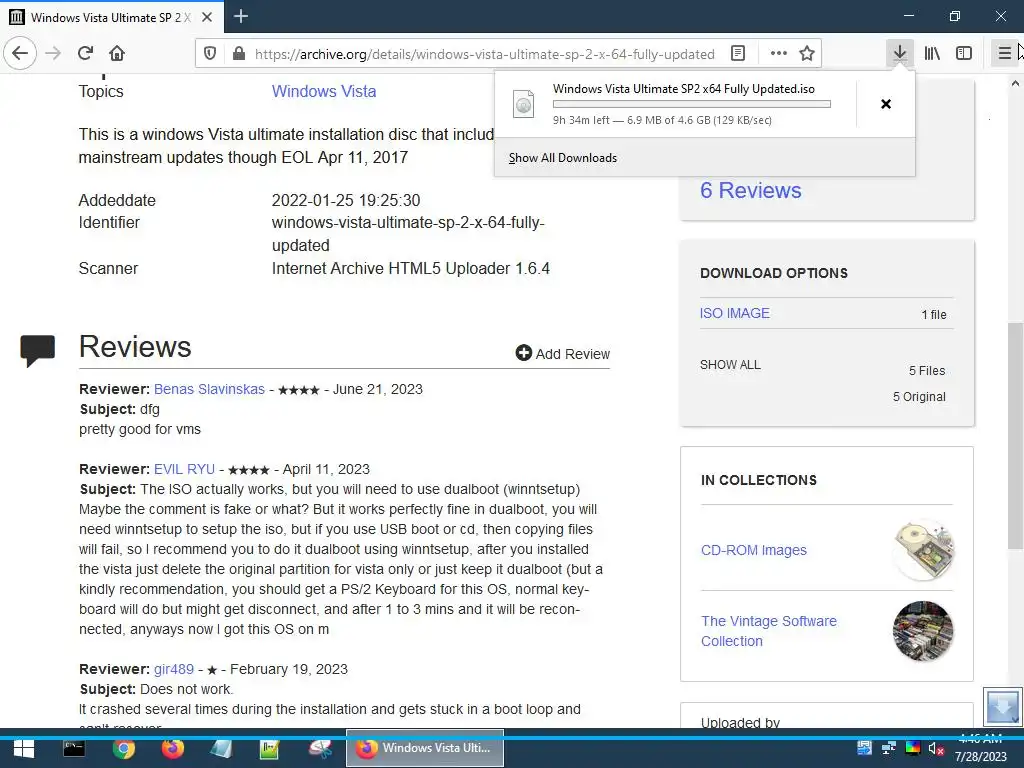This screenshot has width=1024, height=768.
Task: Click Internet Archive HTML5 Uploader 1.6.4 text
Action: click(411, 268)
